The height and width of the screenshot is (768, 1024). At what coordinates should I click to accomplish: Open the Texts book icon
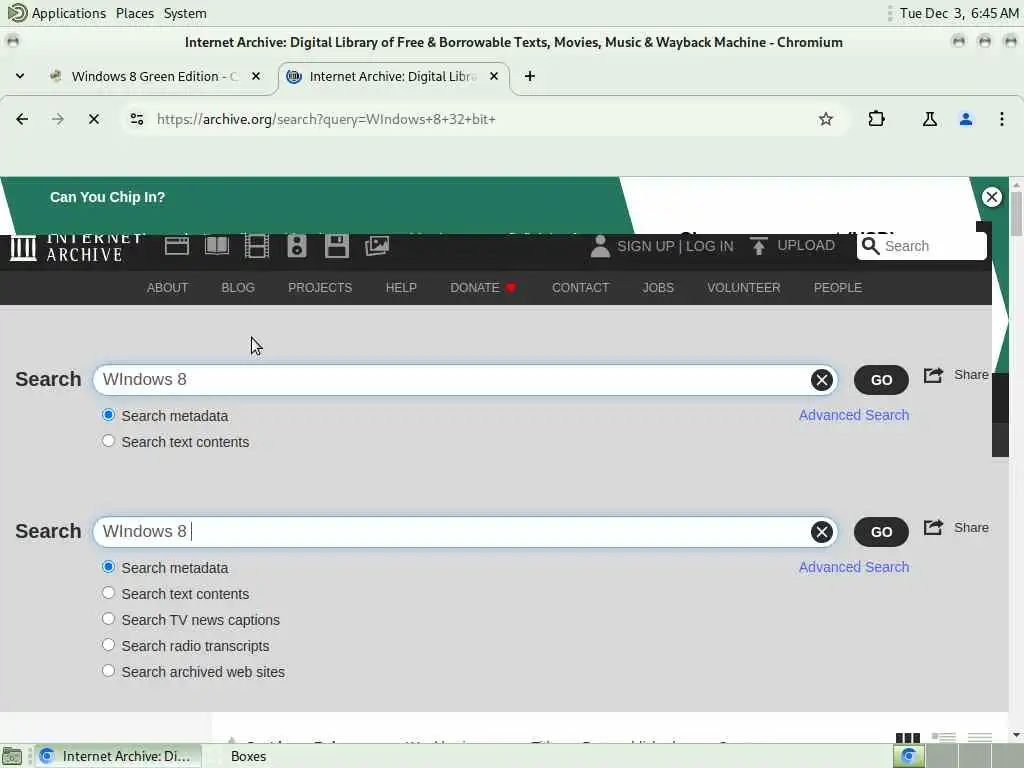tap(217, 246)
